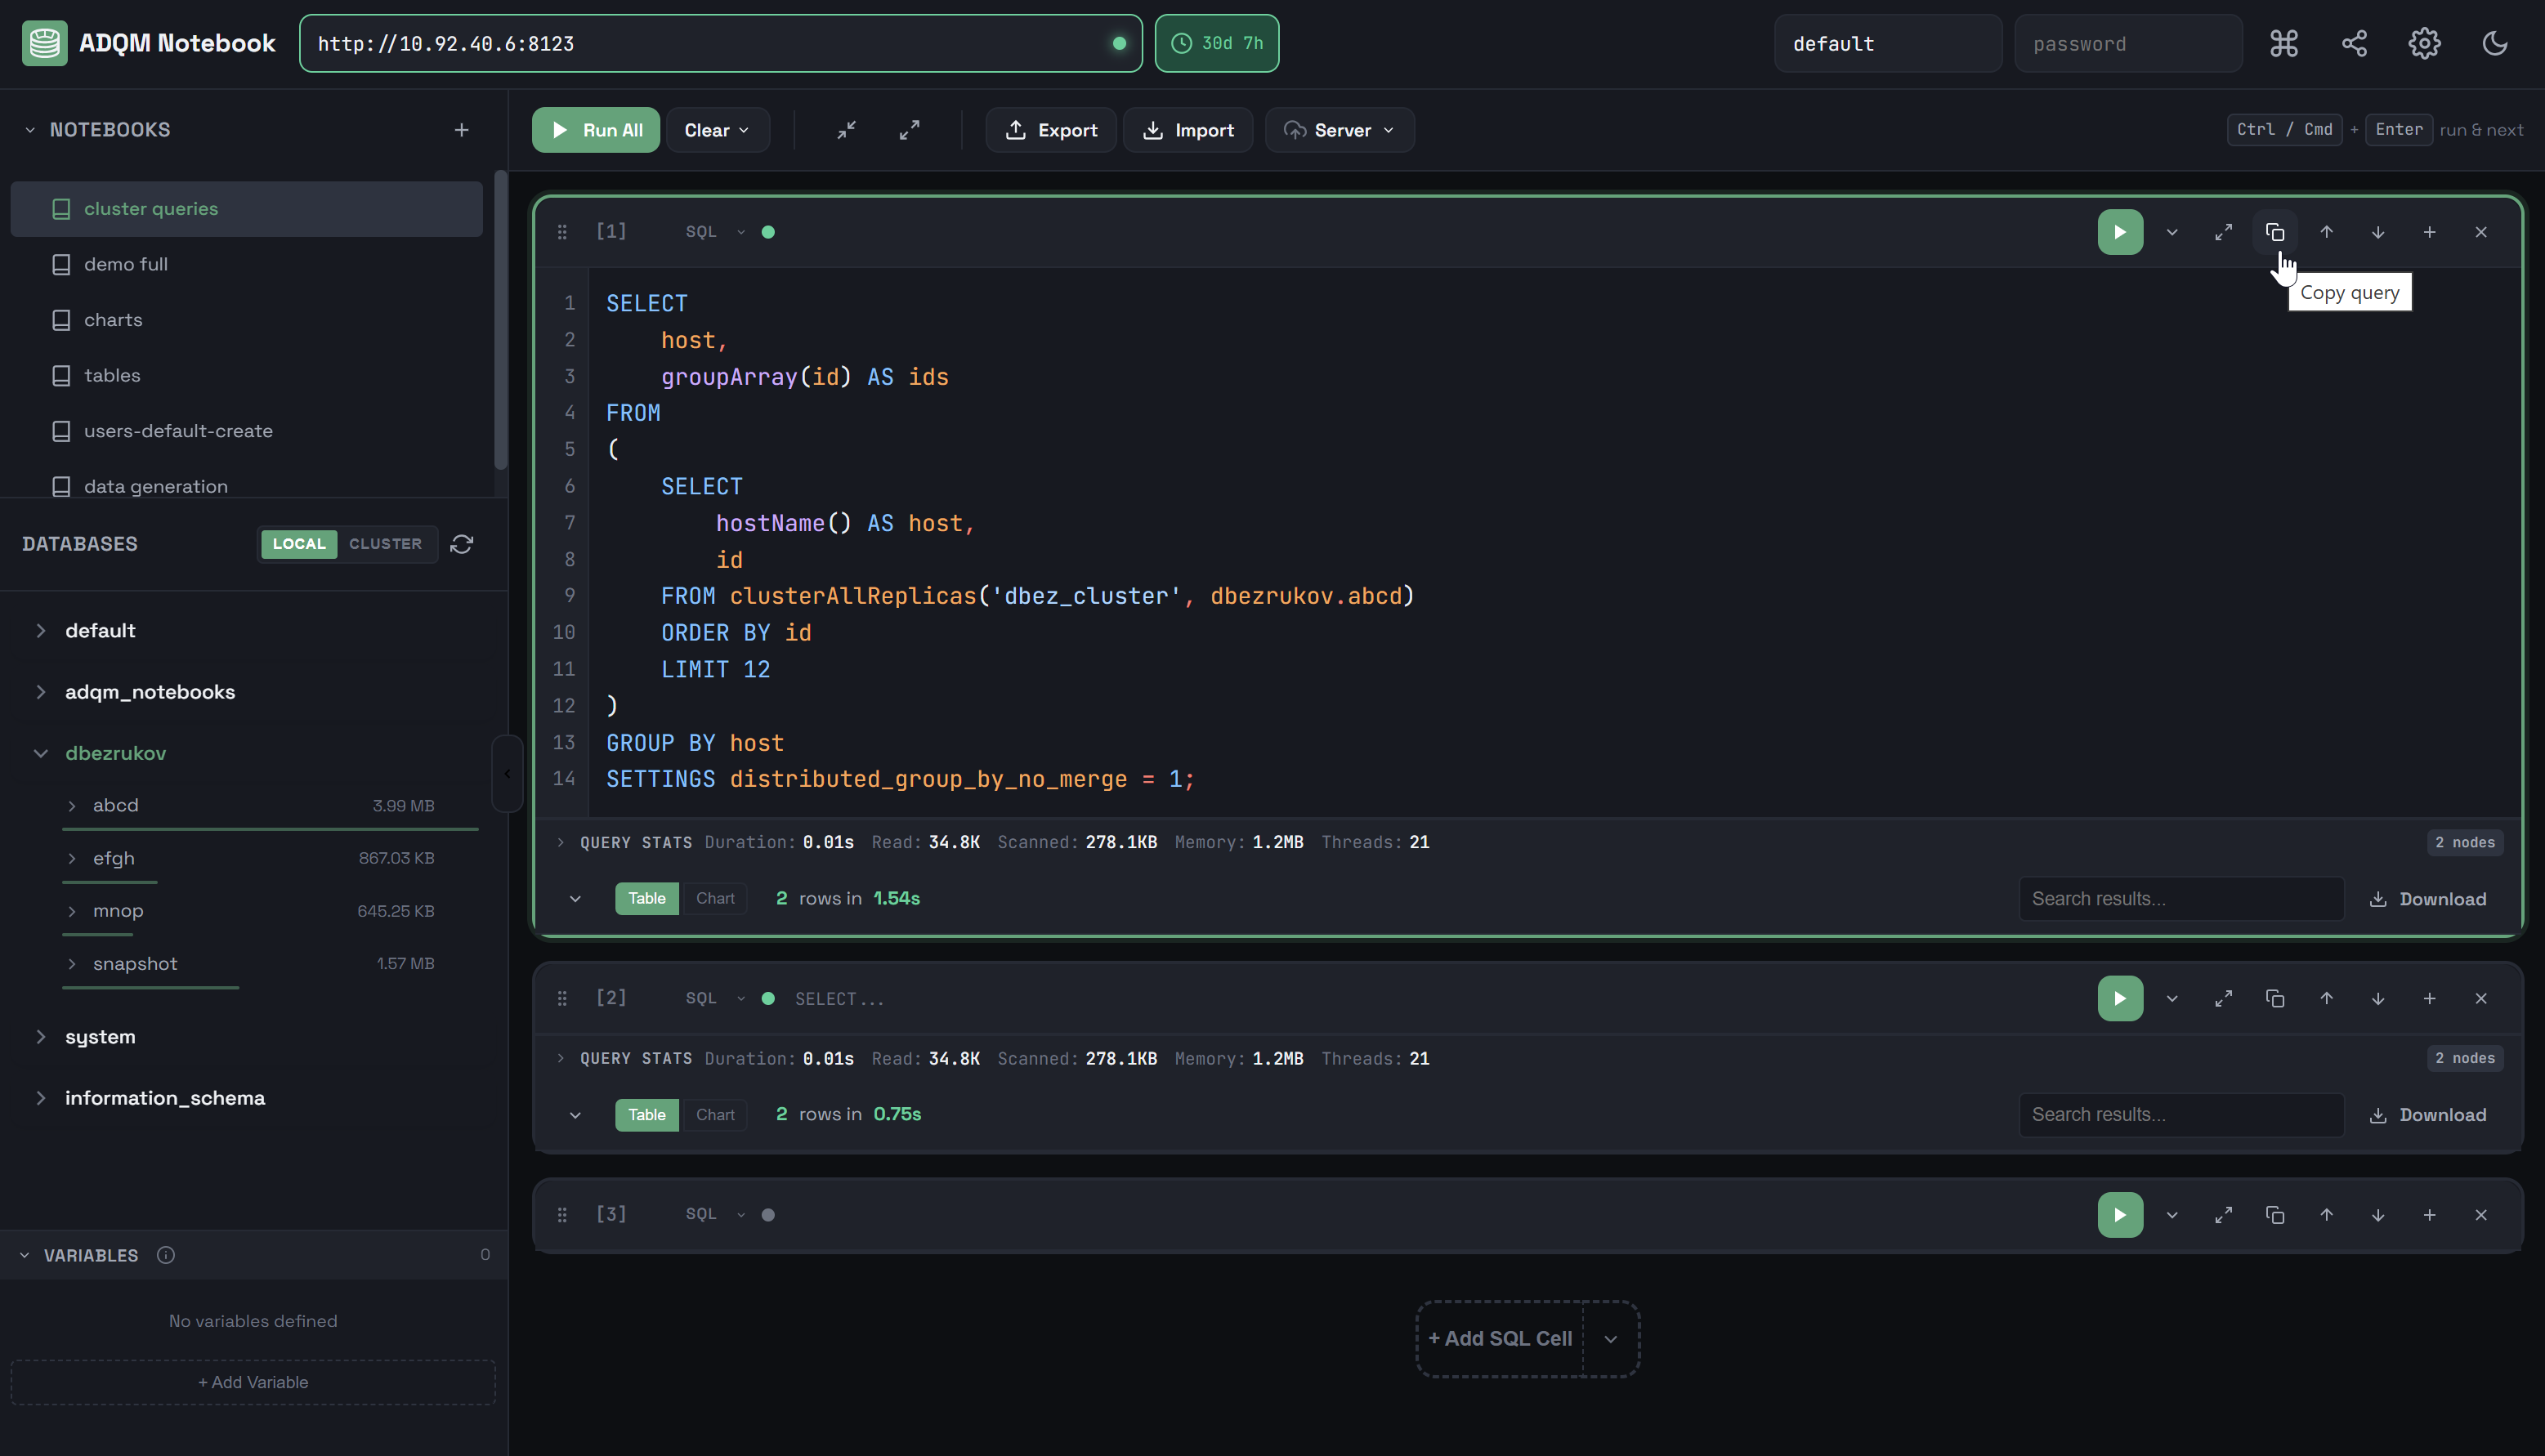Open the share icon in header

(x=2354, y=43)
